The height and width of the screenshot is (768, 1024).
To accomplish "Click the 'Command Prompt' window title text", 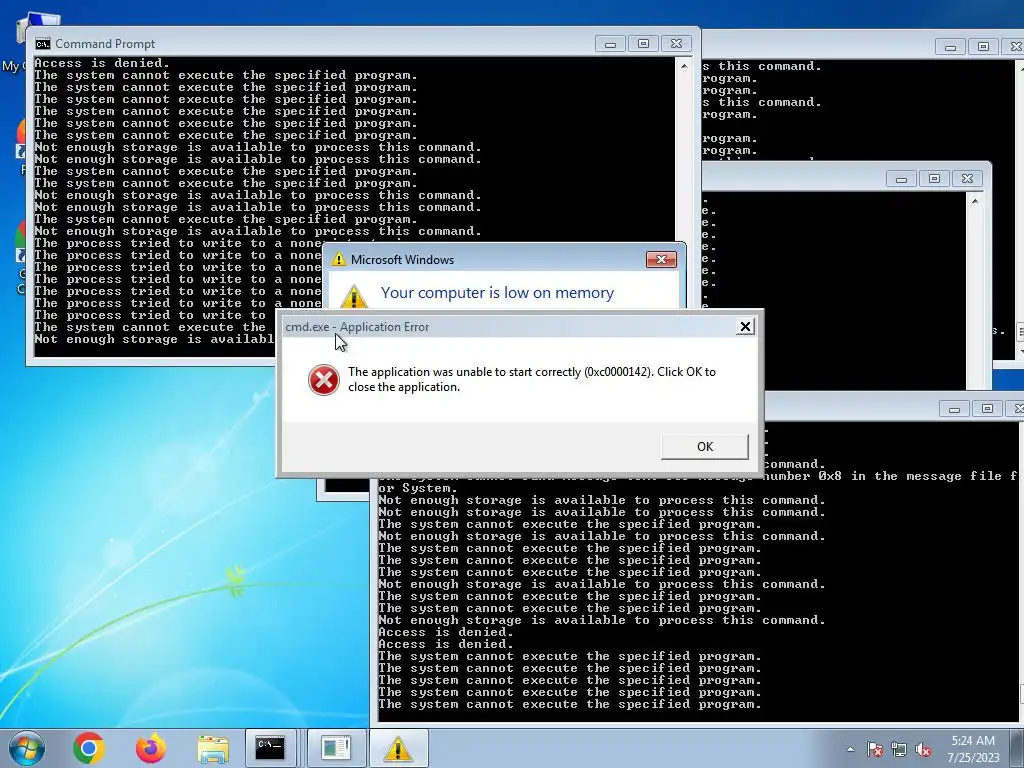I will (x=105, y=44).
